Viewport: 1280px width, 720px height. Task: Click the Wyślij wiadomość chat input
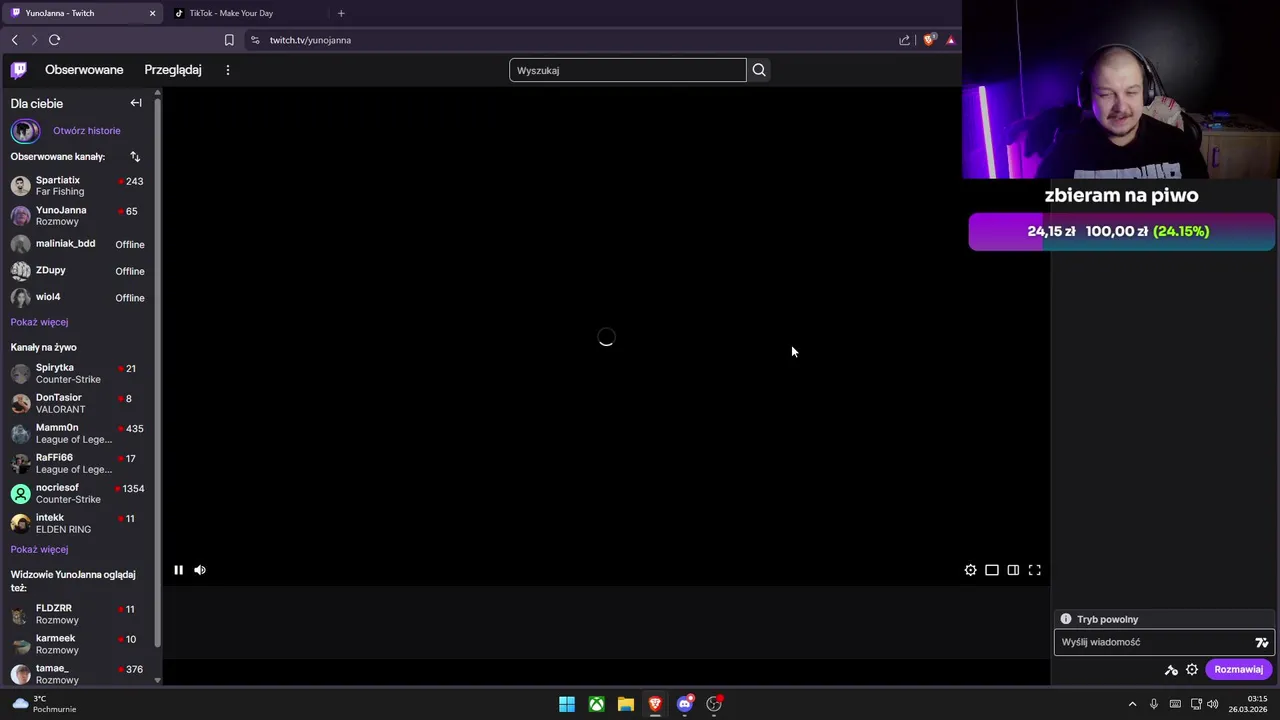[1153, 643]
